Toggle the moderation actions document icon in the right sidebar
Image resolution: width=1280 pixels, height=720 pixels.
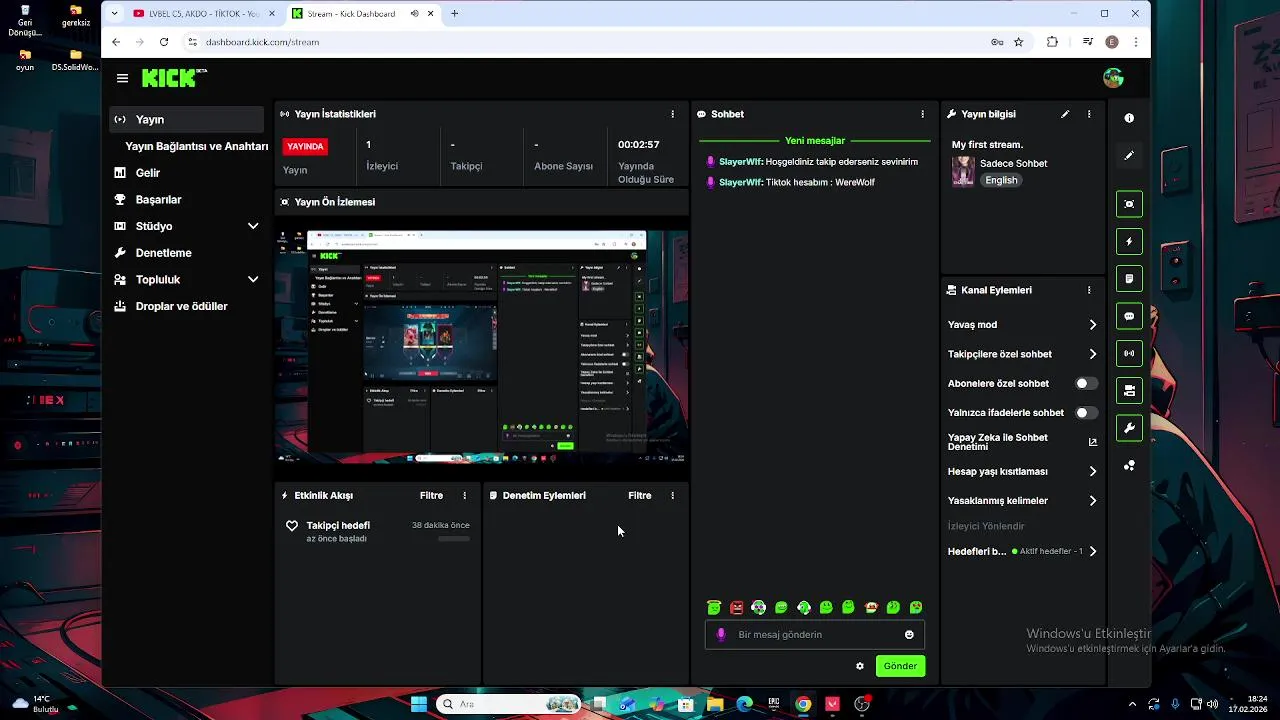coord(1129,278)
